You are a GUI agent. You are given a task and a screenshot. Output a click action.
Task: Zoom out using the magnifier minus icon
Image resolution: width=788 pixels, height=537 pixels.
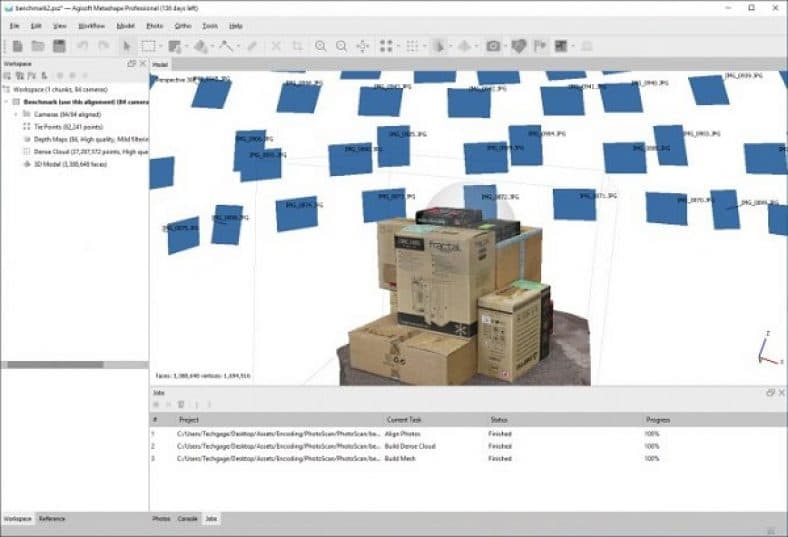pos(341,46)
